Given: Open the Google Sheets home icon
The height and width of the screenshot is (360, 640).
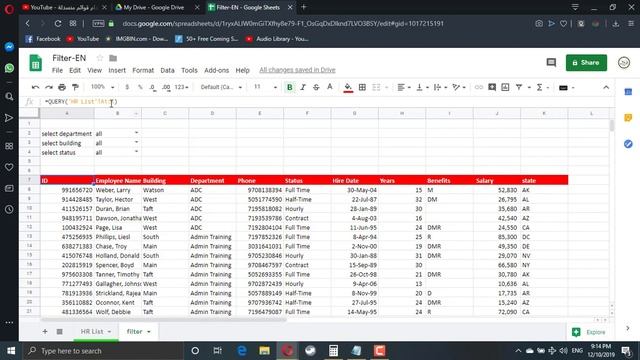Looking at the screenshot, I should pyautogui.click(x=36, y=63).
